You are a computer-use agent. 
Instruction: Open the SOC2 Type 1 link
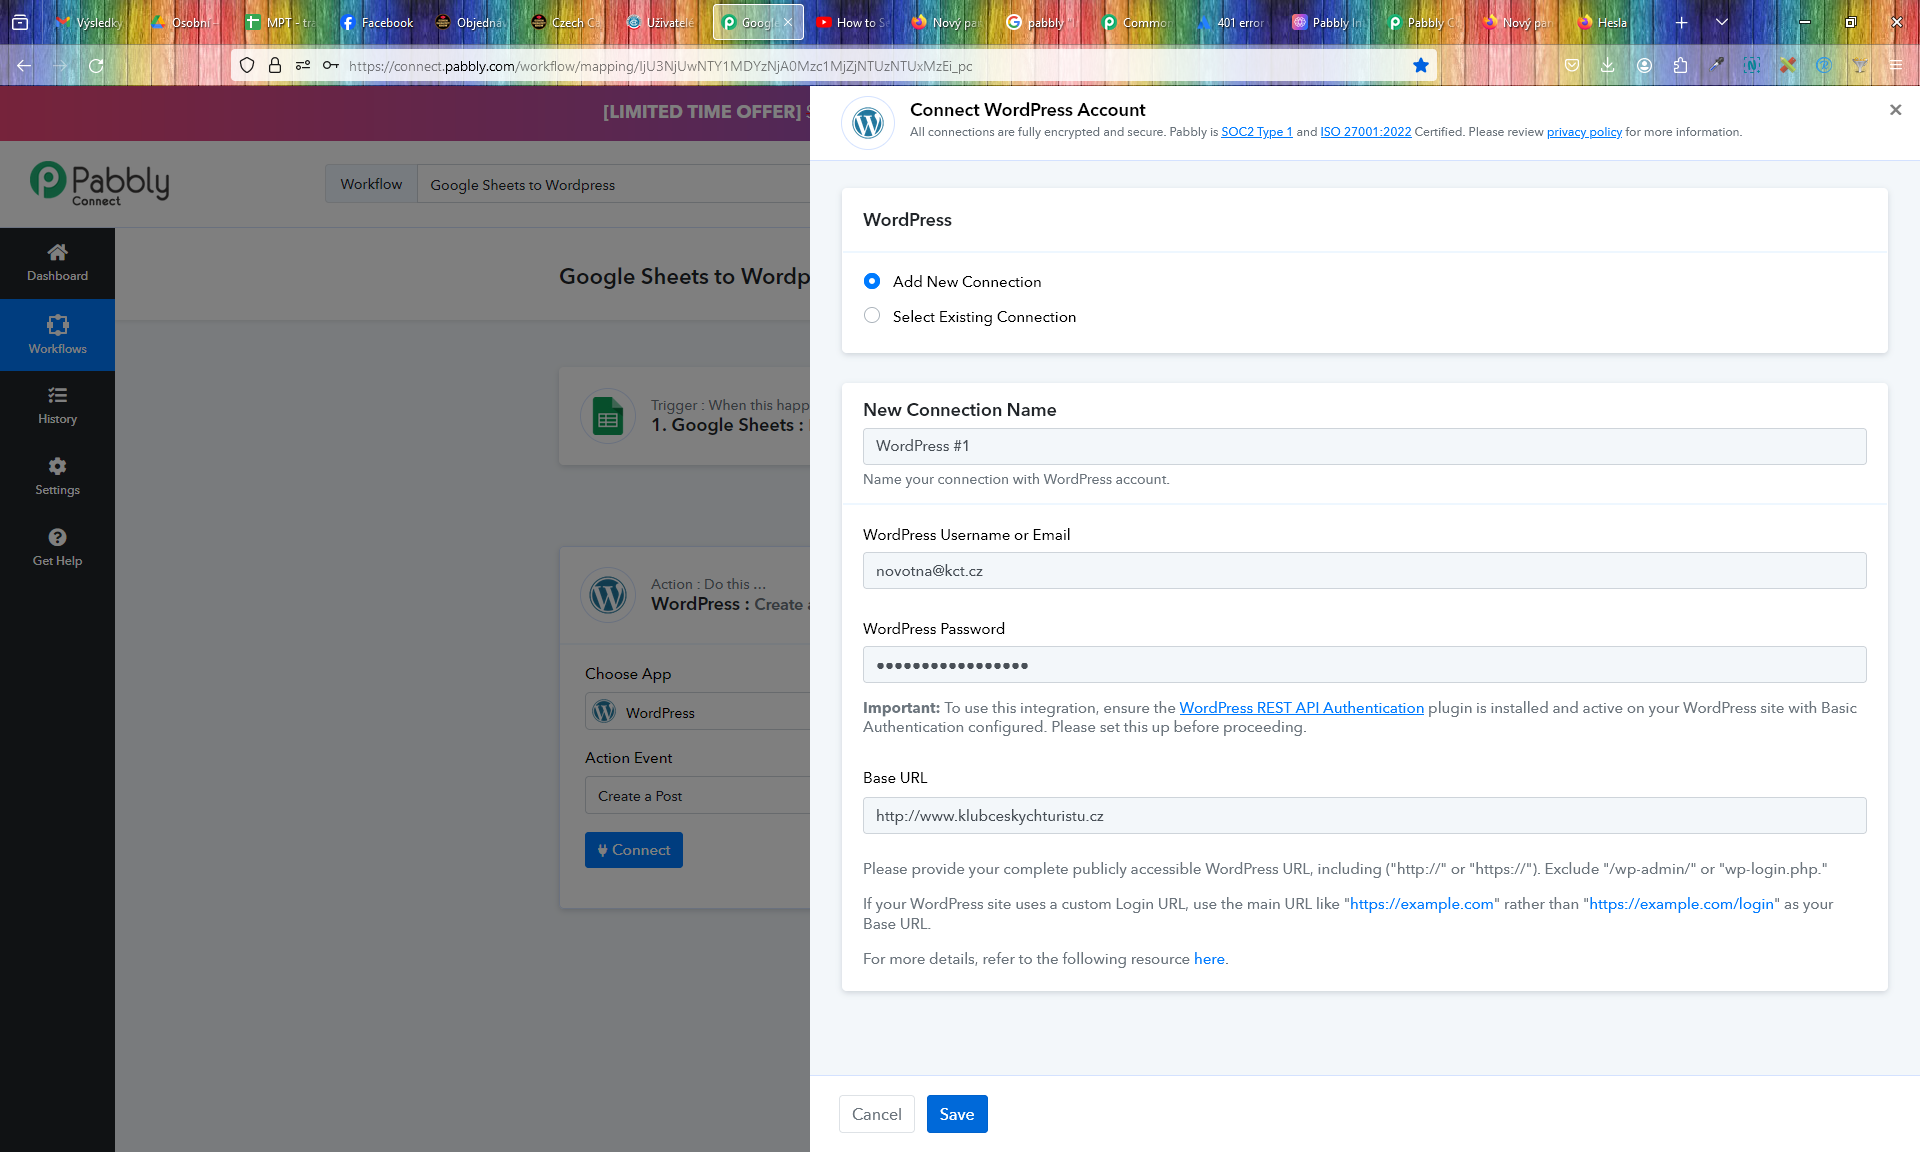click(1257, 132)
